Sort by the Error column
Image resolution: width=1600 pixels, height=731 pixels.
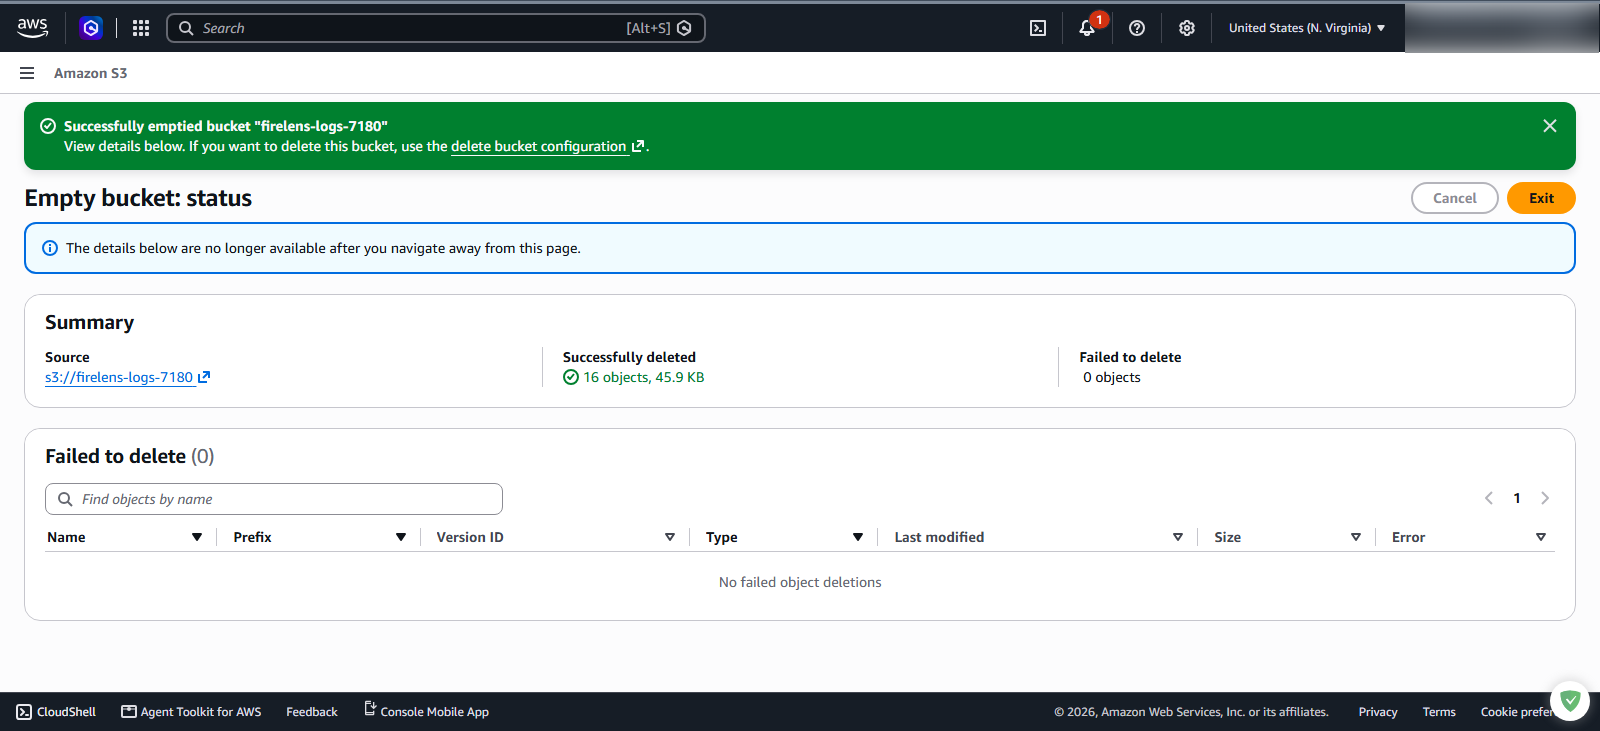[x=1541, y=537]
